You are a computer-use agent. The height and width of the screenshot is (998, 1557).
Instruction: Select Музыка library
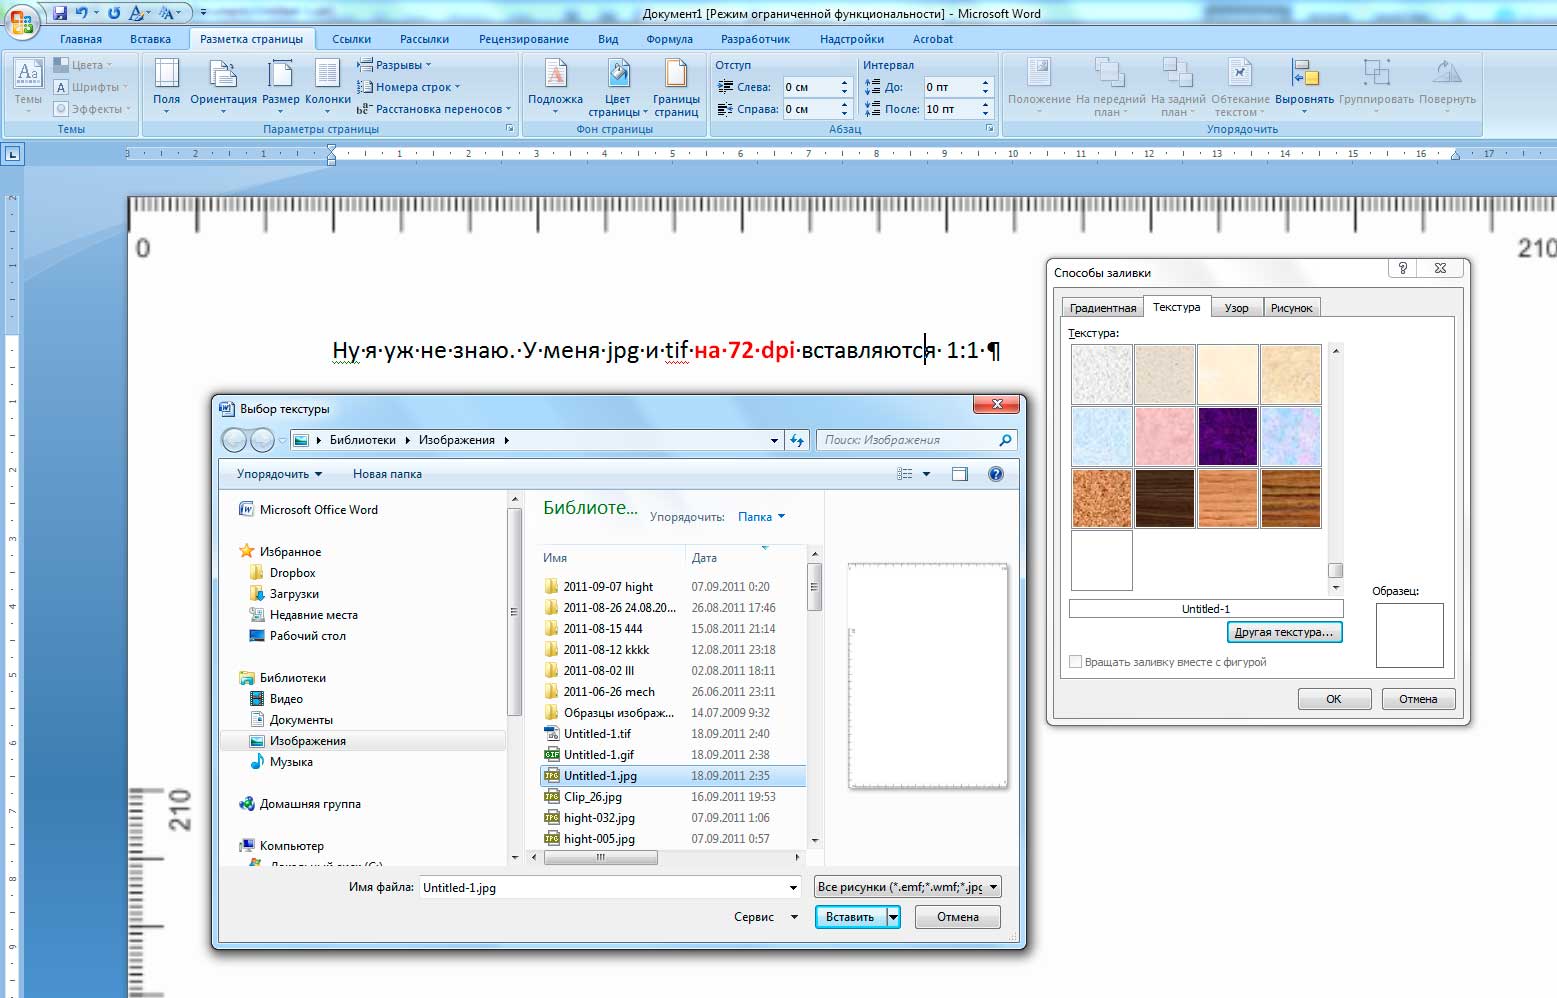point(291,762)
